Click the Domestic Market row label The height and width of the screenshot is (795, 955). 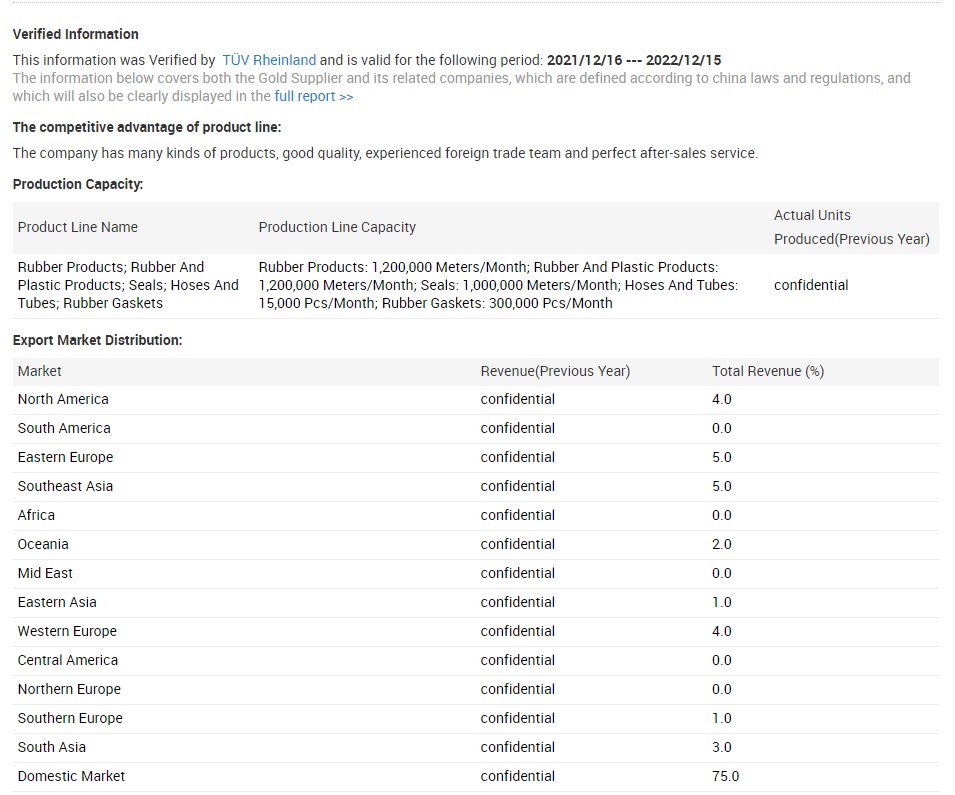pyautogui.click(x=71, y=776)
